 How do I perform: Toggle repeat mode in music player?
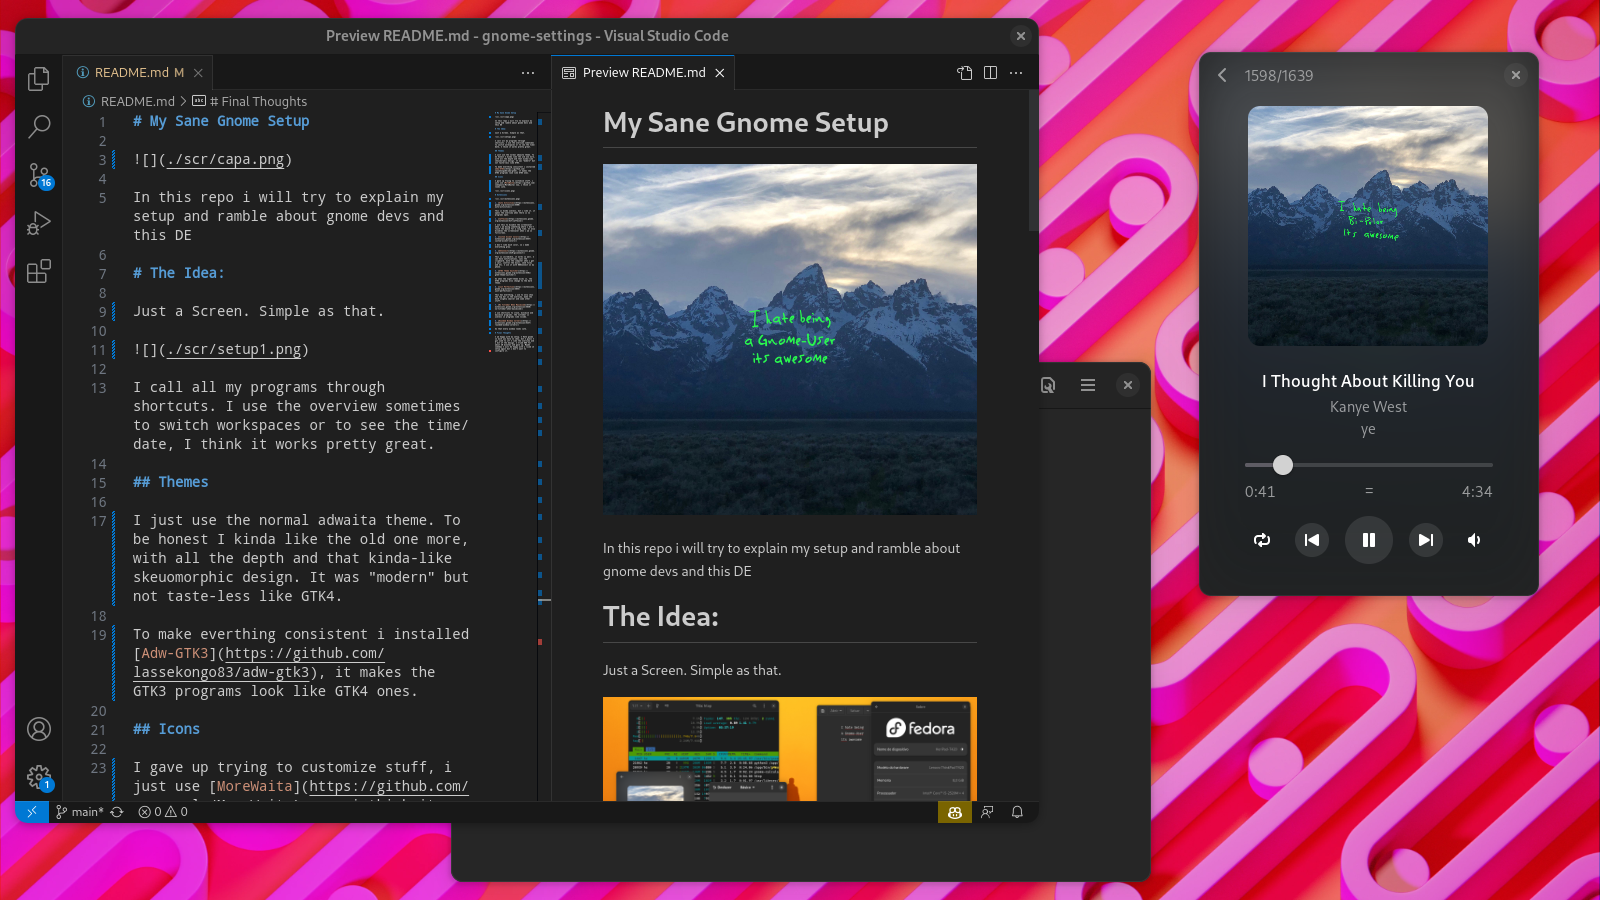(x=1262, y=540)
